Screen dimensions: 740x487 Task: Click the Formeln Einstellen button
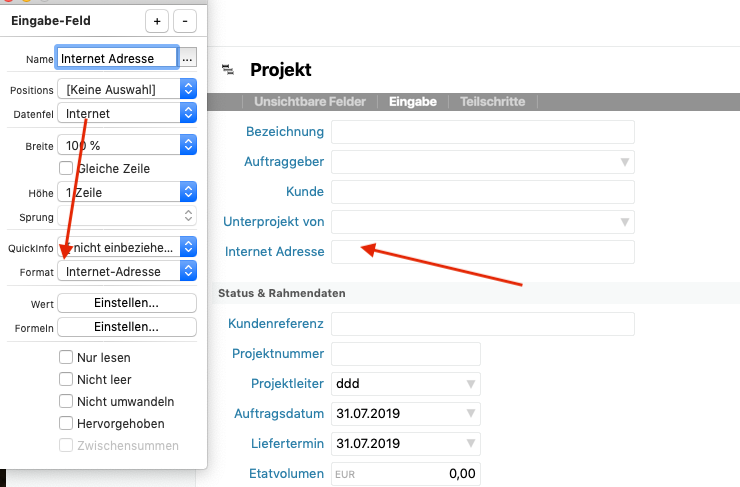point(126,327)
